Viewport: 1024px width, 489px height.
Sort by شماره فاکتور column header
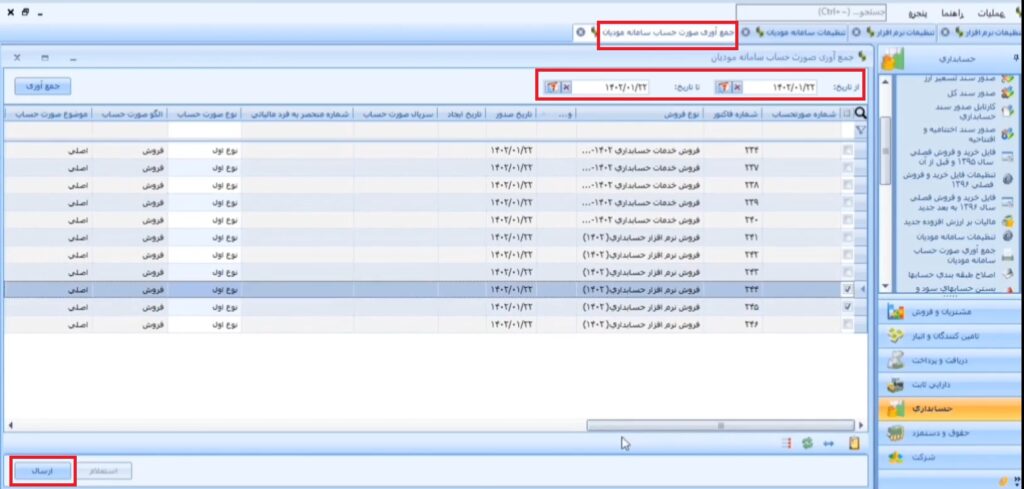734,114
